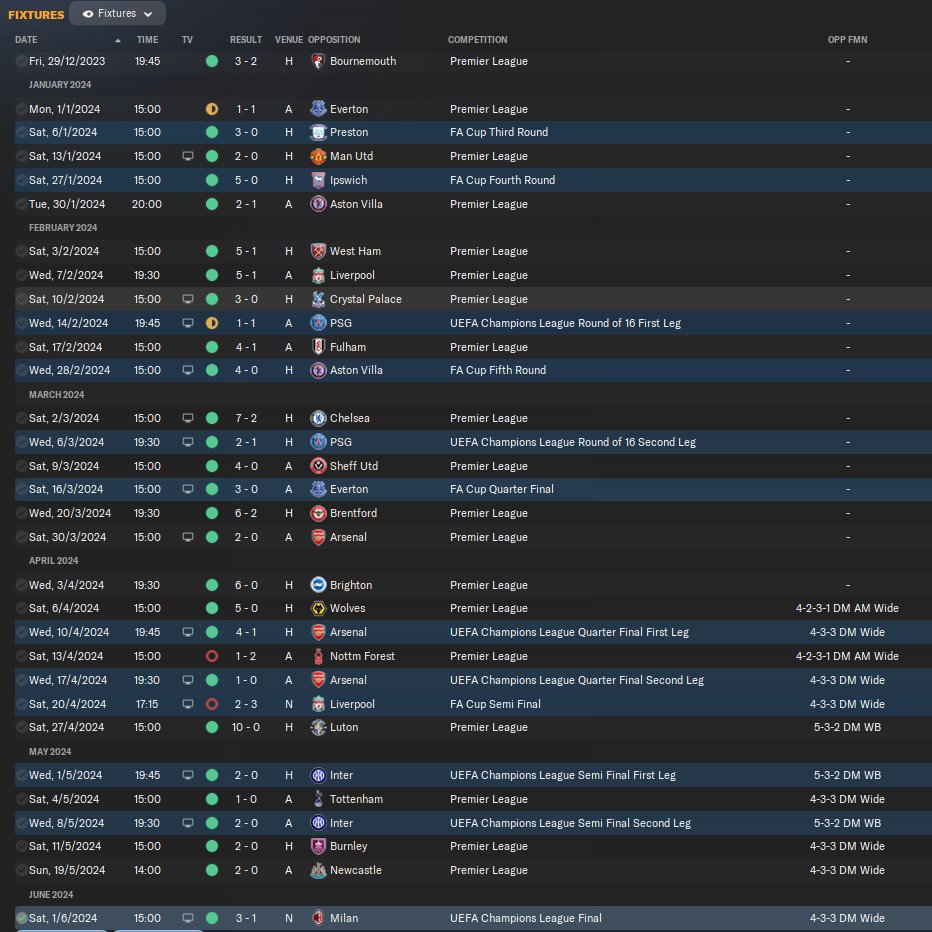Select the JANUARY 2024 month header
932x932 pixels.
click(x=60, y=85)
